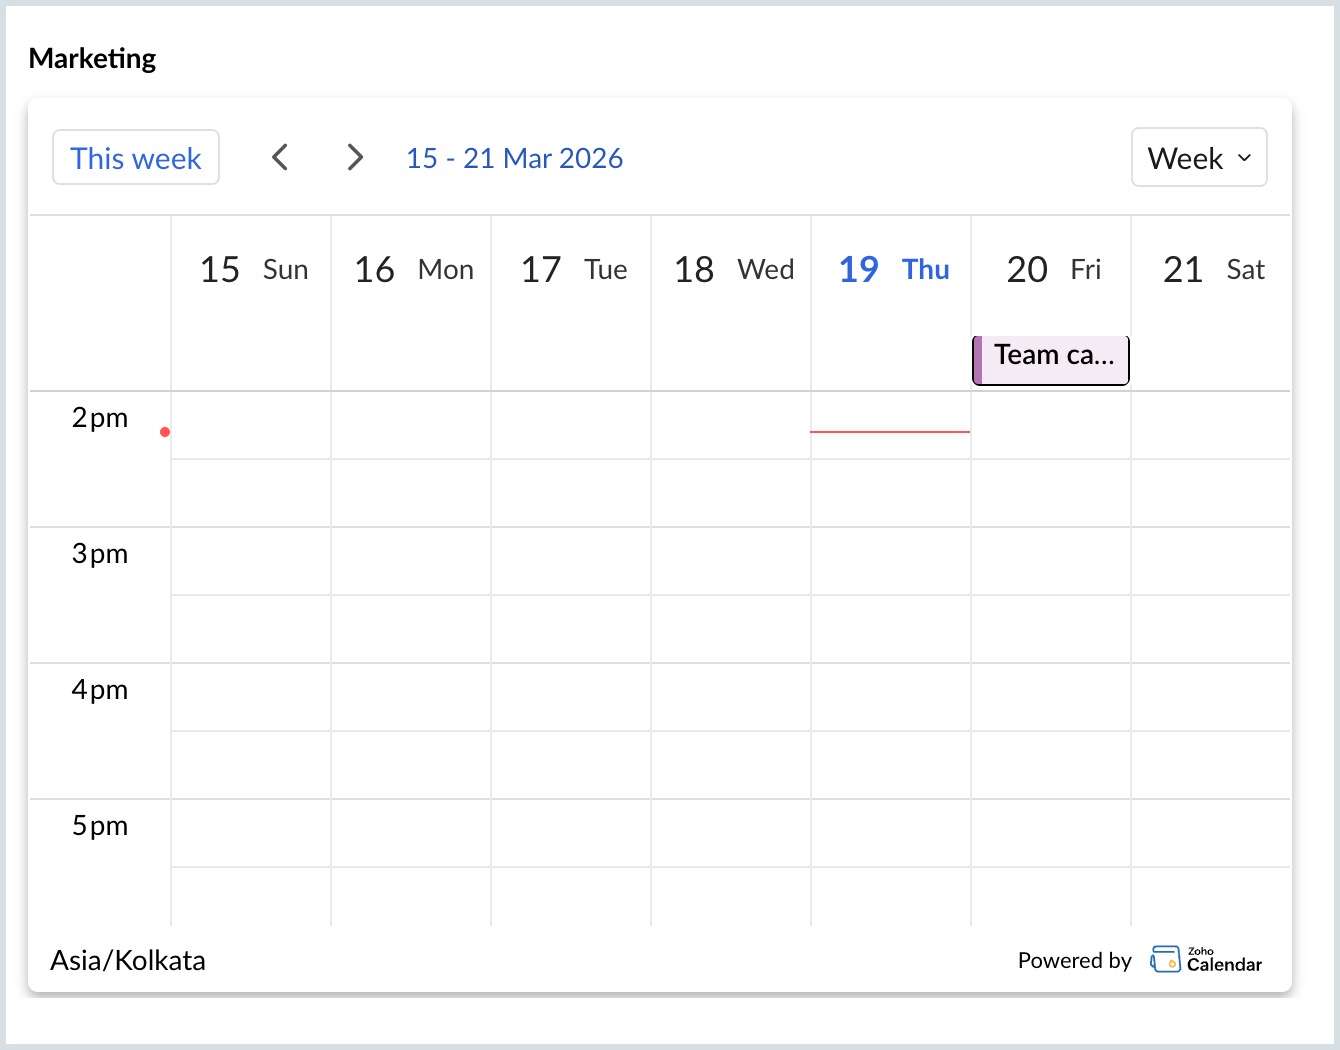Select the highlighted 19 Thu header
Screen dimensions: 1340x1050
[893, 270]
